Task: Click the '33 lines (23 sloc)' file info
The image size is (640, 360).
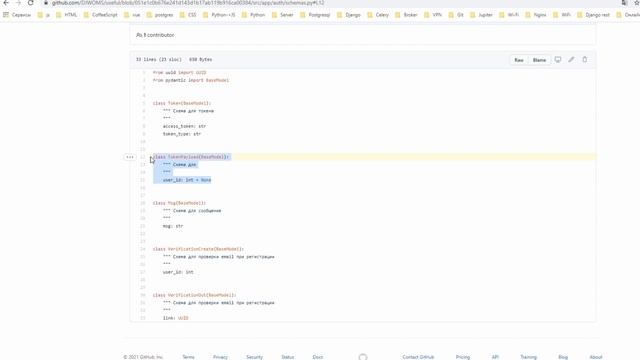Action: [x=159, y=60]
